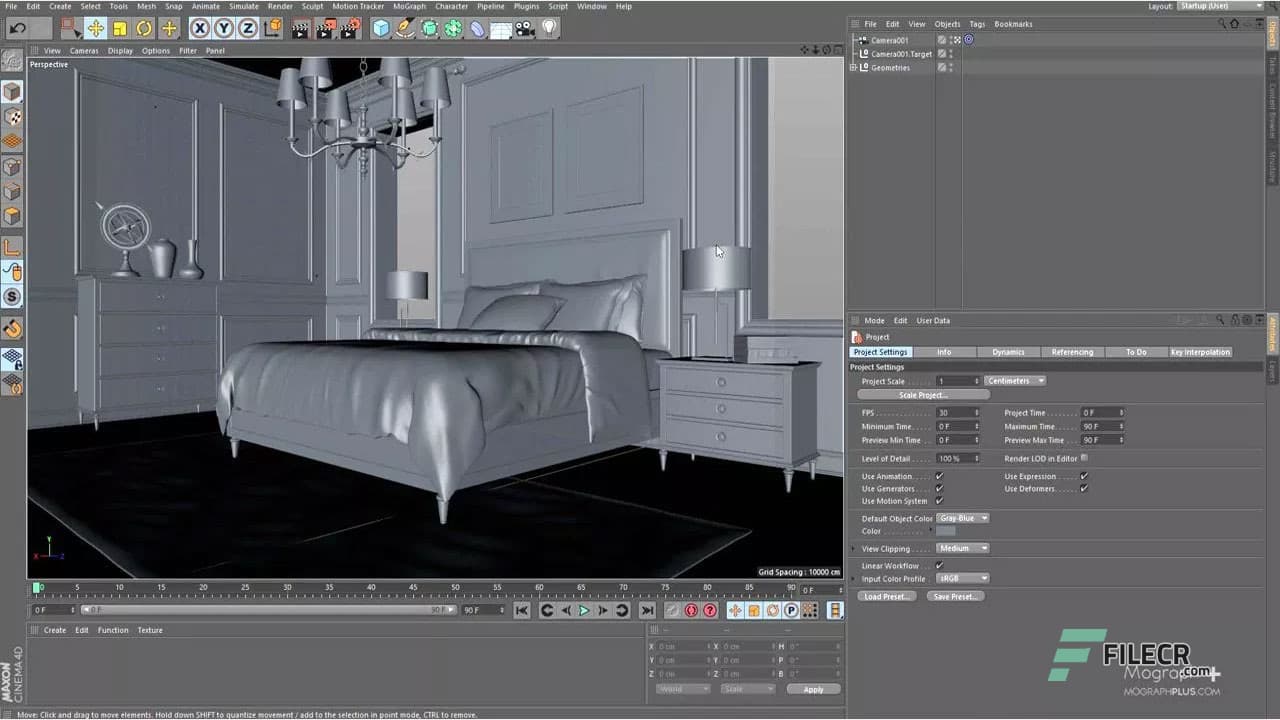Uncheck Linear Workflow

pos(939,565)
